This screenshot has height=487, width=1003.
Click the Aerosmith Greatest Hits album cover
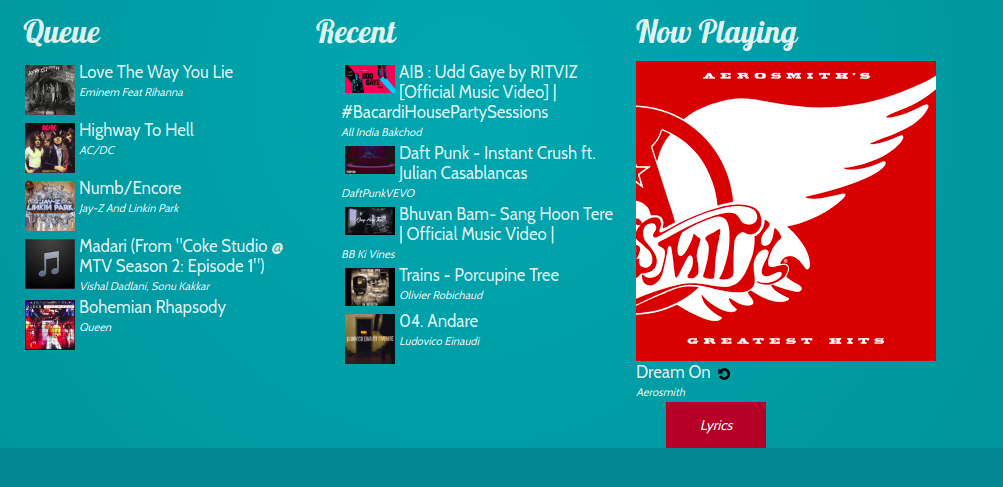point(786,211)
